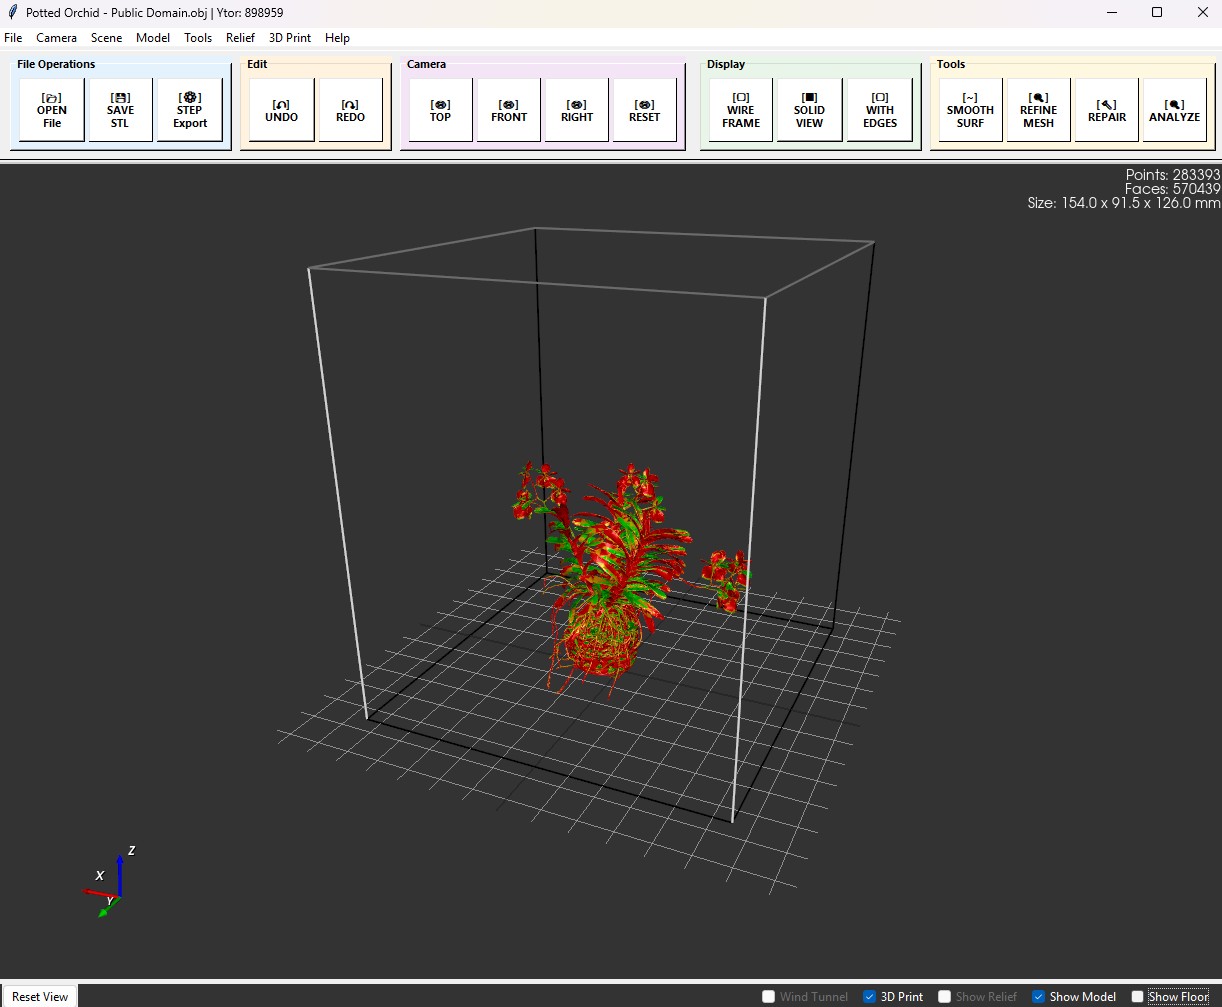Image resolution: width=1222 pixels, height=1007 pixels.
Task: Enable WIRE FRAME display mode
Action: coord(741,110)
